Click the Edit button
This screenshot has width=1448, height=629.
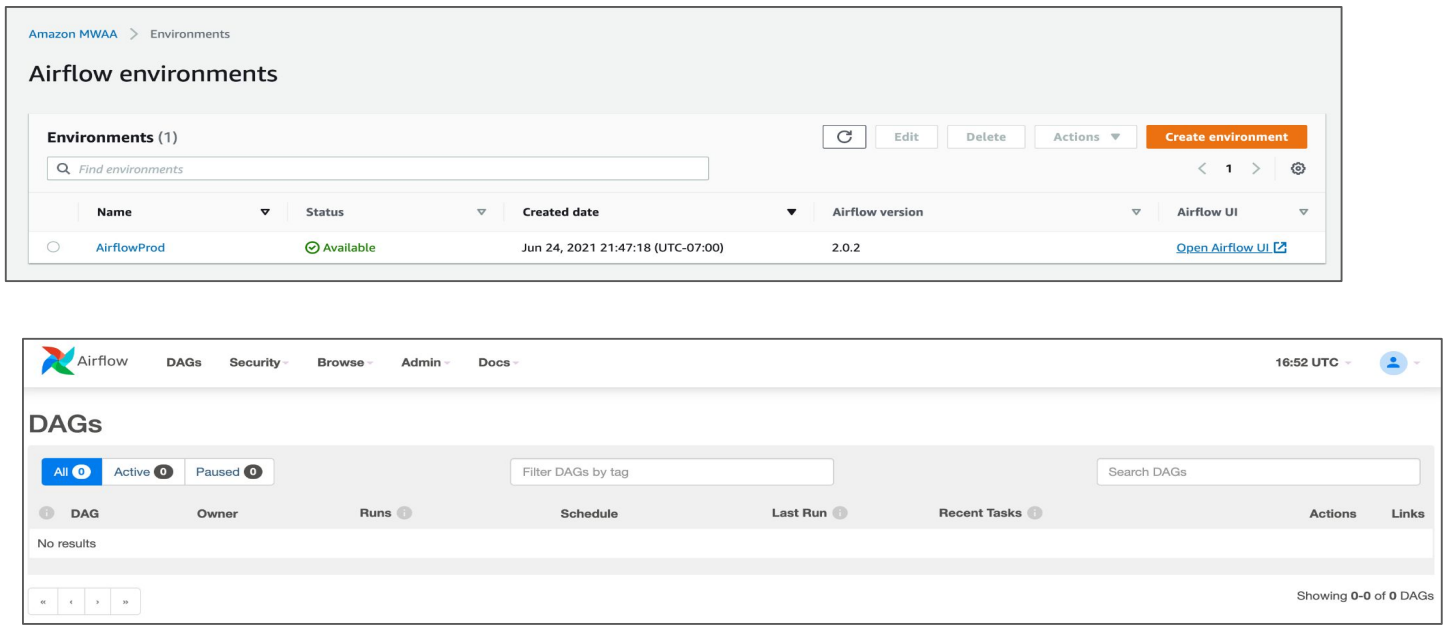click(x=906, y=137)
